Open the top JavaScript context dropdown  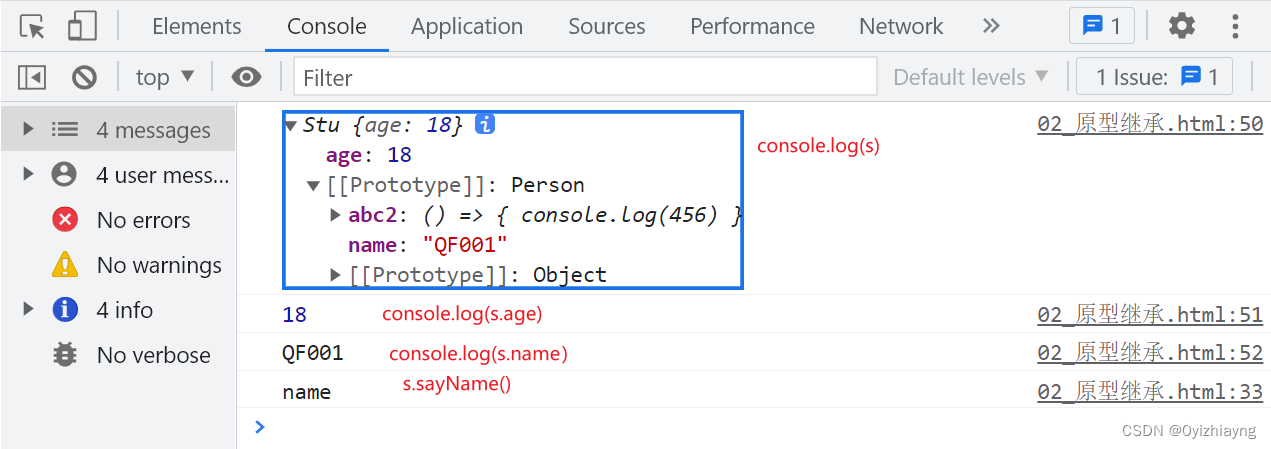[x=165, y=77]
